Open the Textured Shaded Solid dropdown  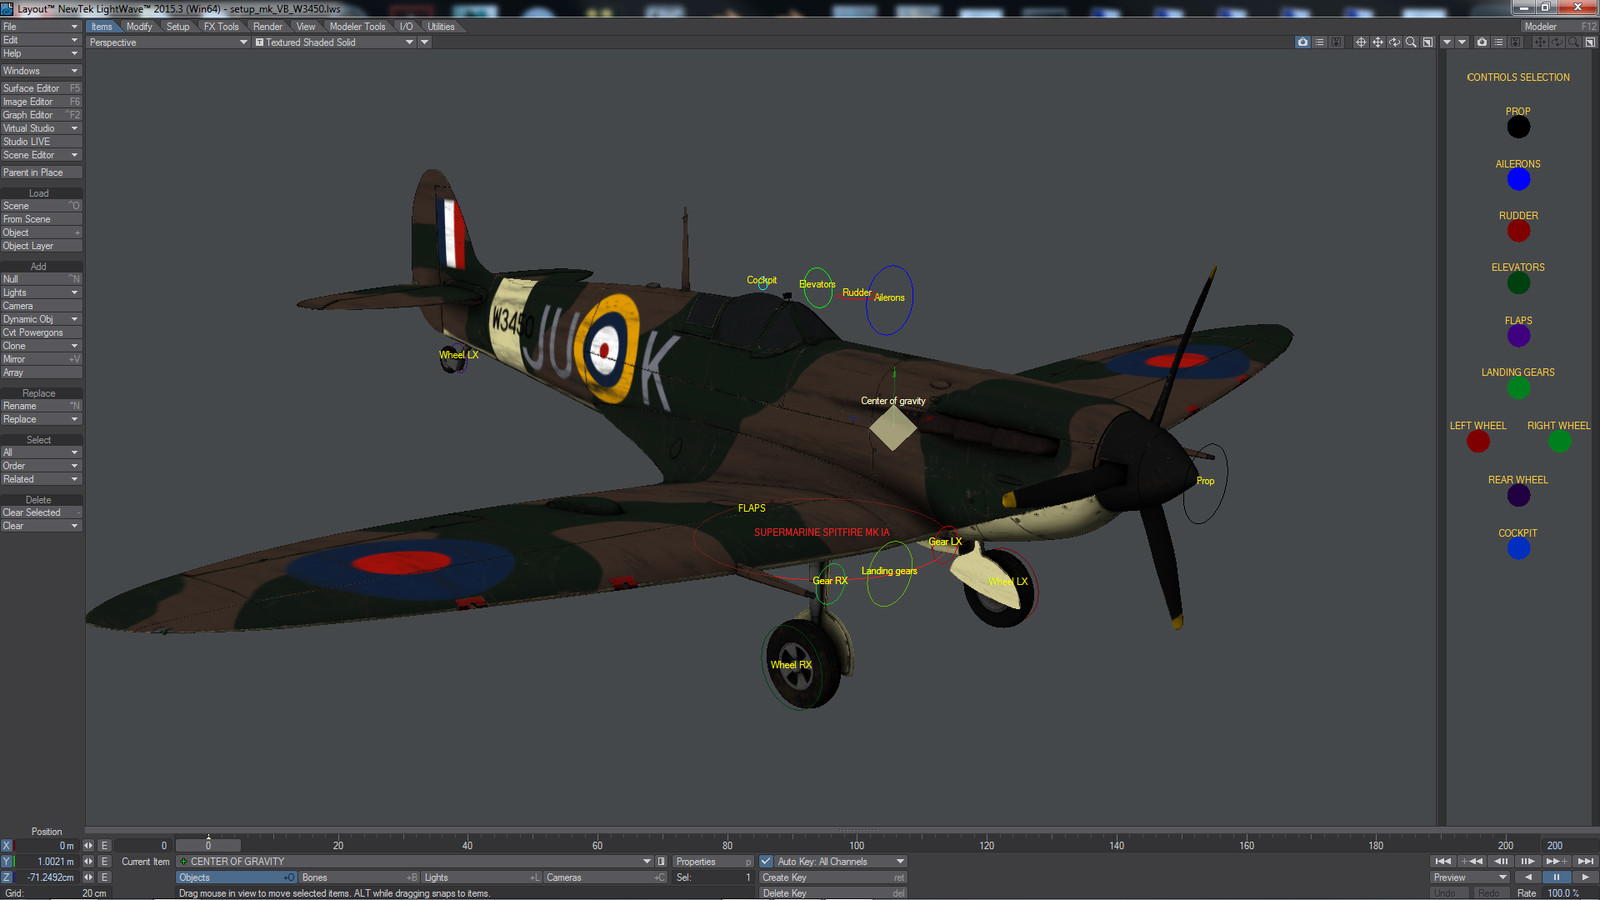pyautogui.click(x=334, y=42)
